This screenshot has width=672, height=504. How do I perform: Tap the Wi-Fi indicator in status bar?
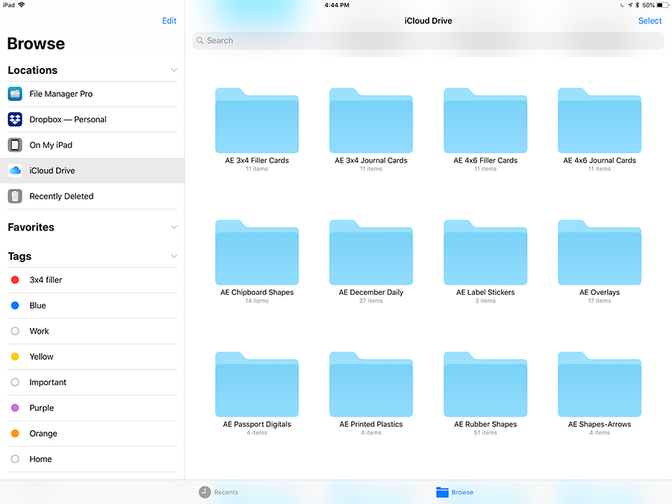[x=21, y=5]
